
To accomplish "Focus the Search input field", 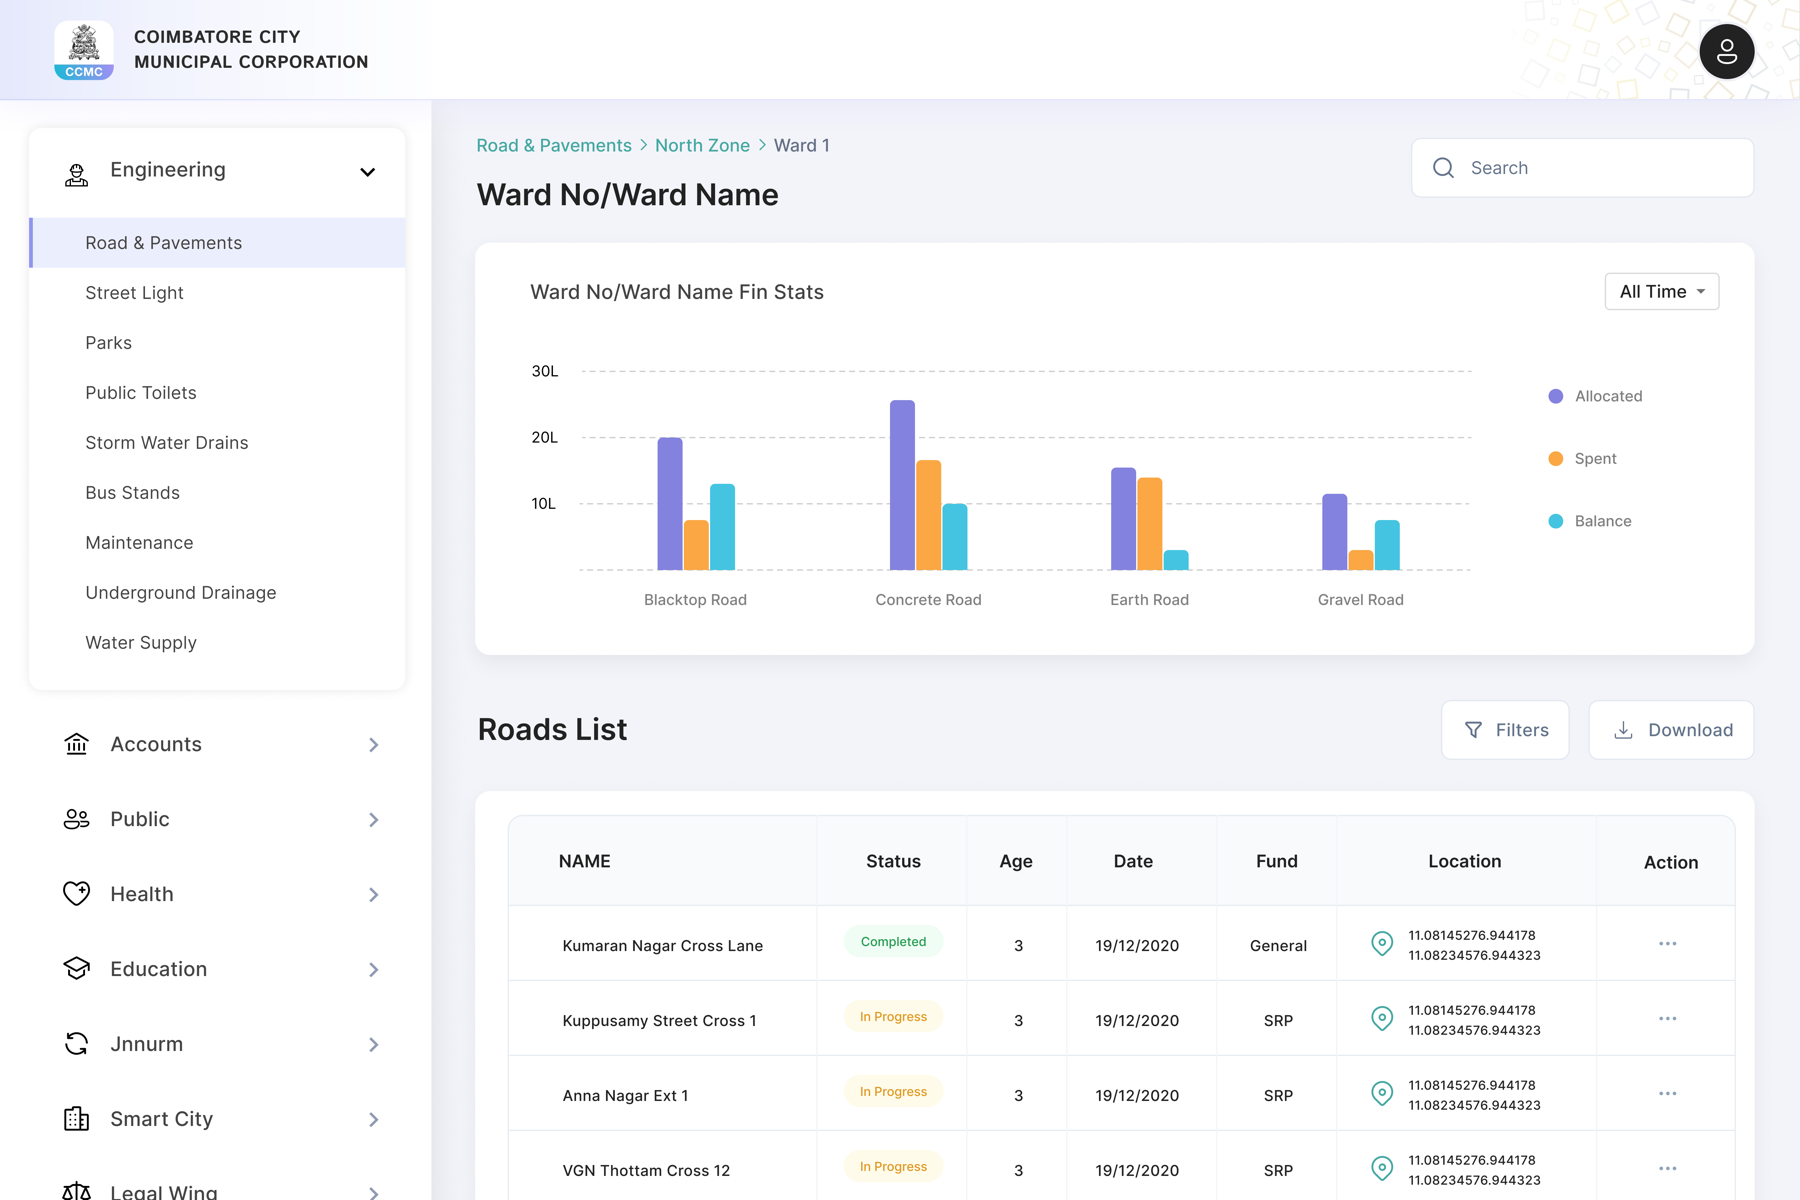I will 1582,168.
